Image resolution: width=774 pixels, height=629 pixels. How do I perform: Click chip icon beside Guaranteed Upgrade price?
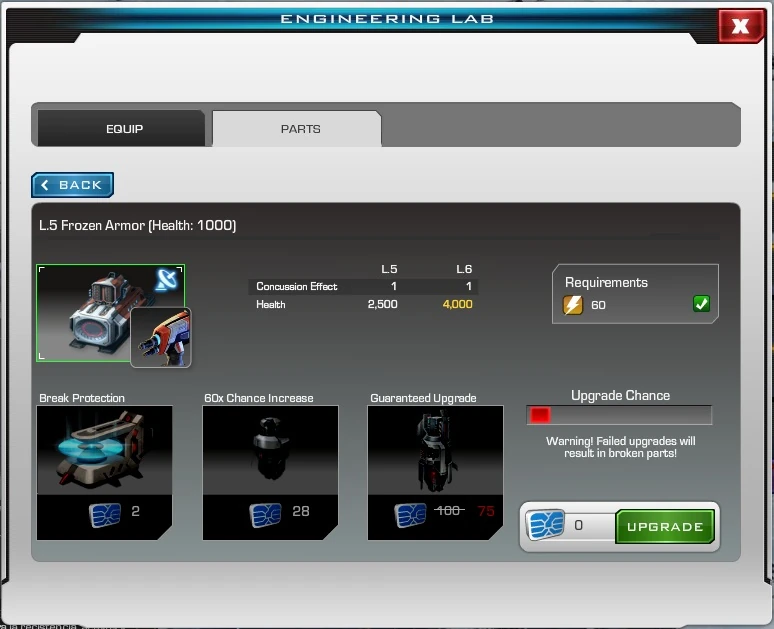(410, 514)
